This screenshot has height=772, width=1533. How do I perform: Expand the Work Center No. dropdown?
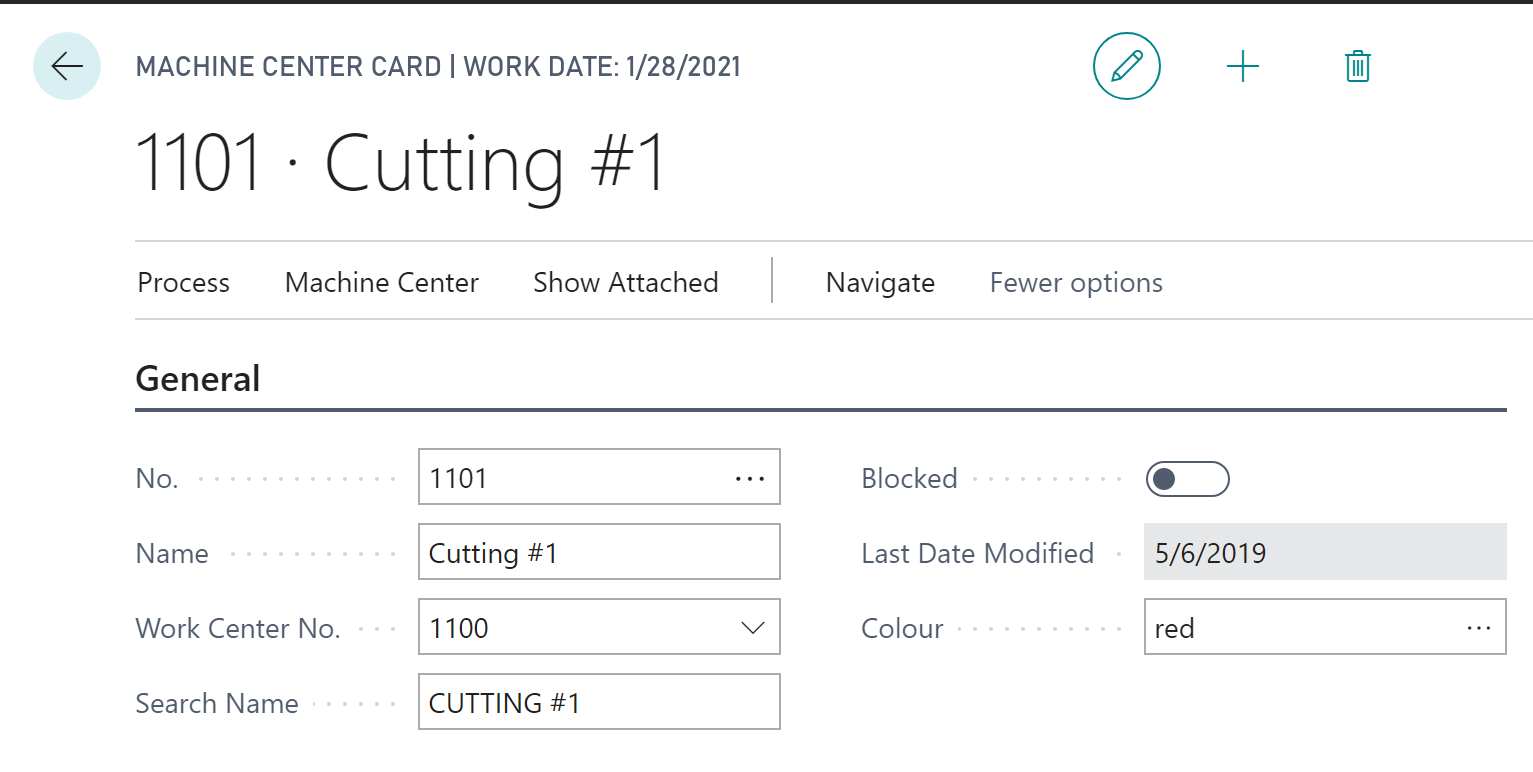pyautogui.click(x=752, y=628)
